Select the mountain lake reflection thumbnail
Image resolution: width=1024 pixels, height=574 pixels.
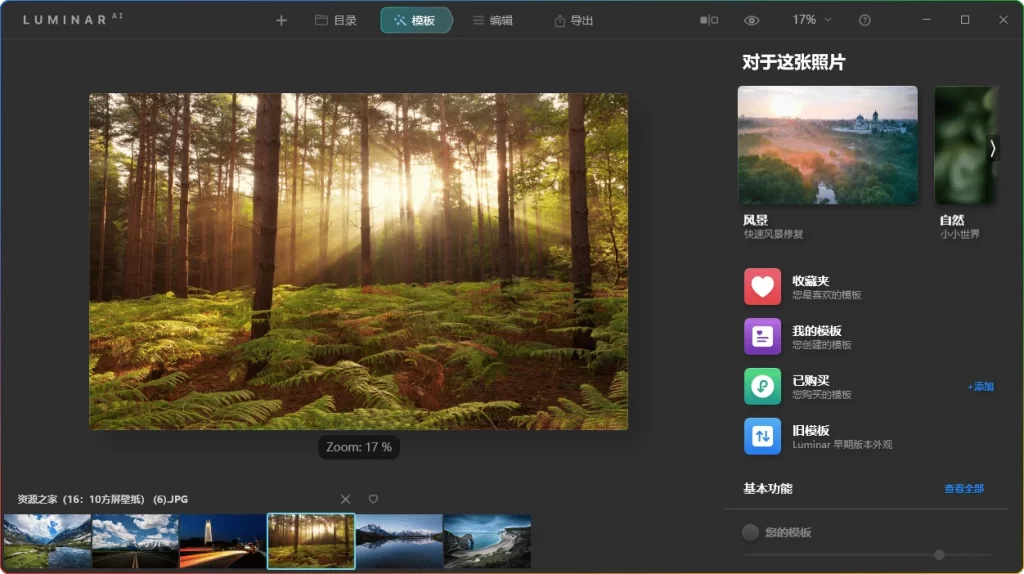[x=399, y=541]
